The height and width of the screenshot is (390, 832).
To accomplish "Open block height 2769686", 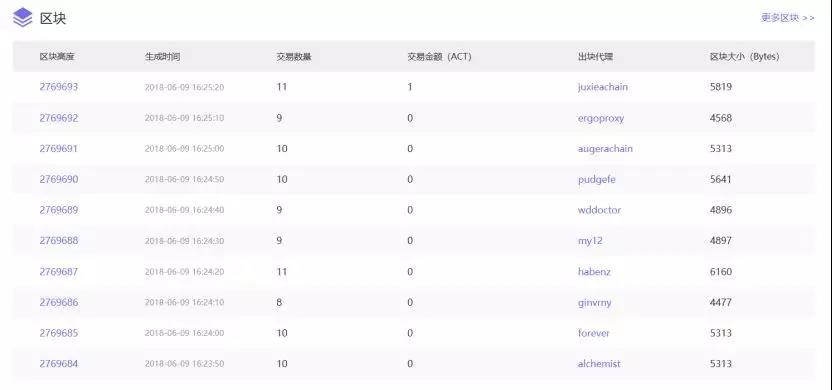I will point(58,302).
